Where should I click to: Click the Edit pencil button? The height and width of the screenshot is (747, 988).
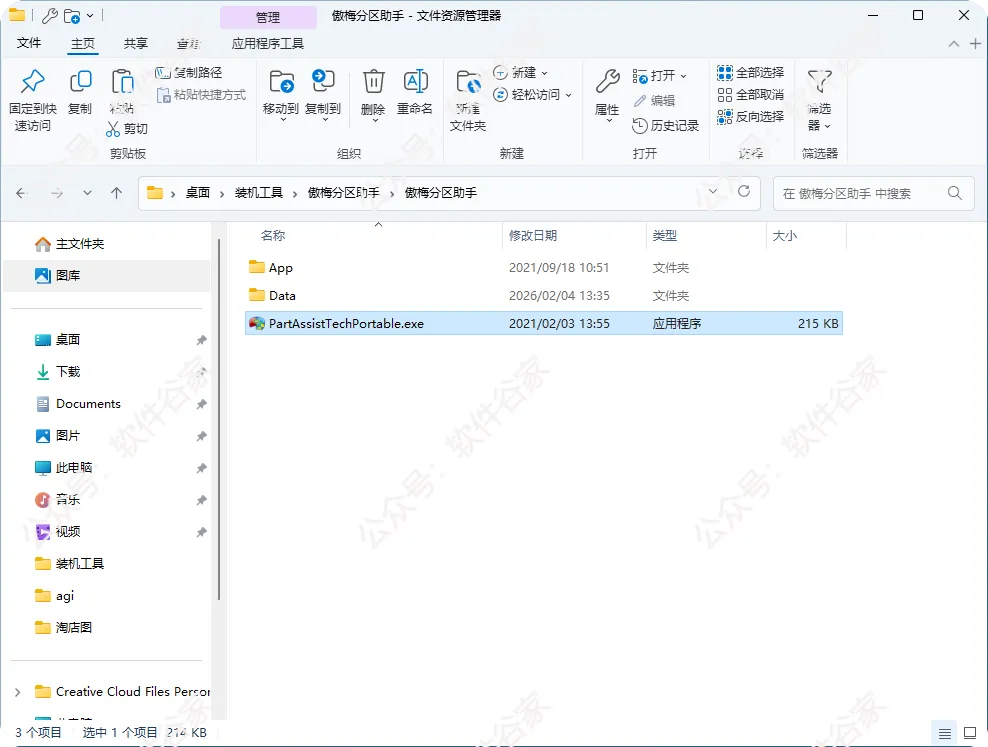coord(654,101)
